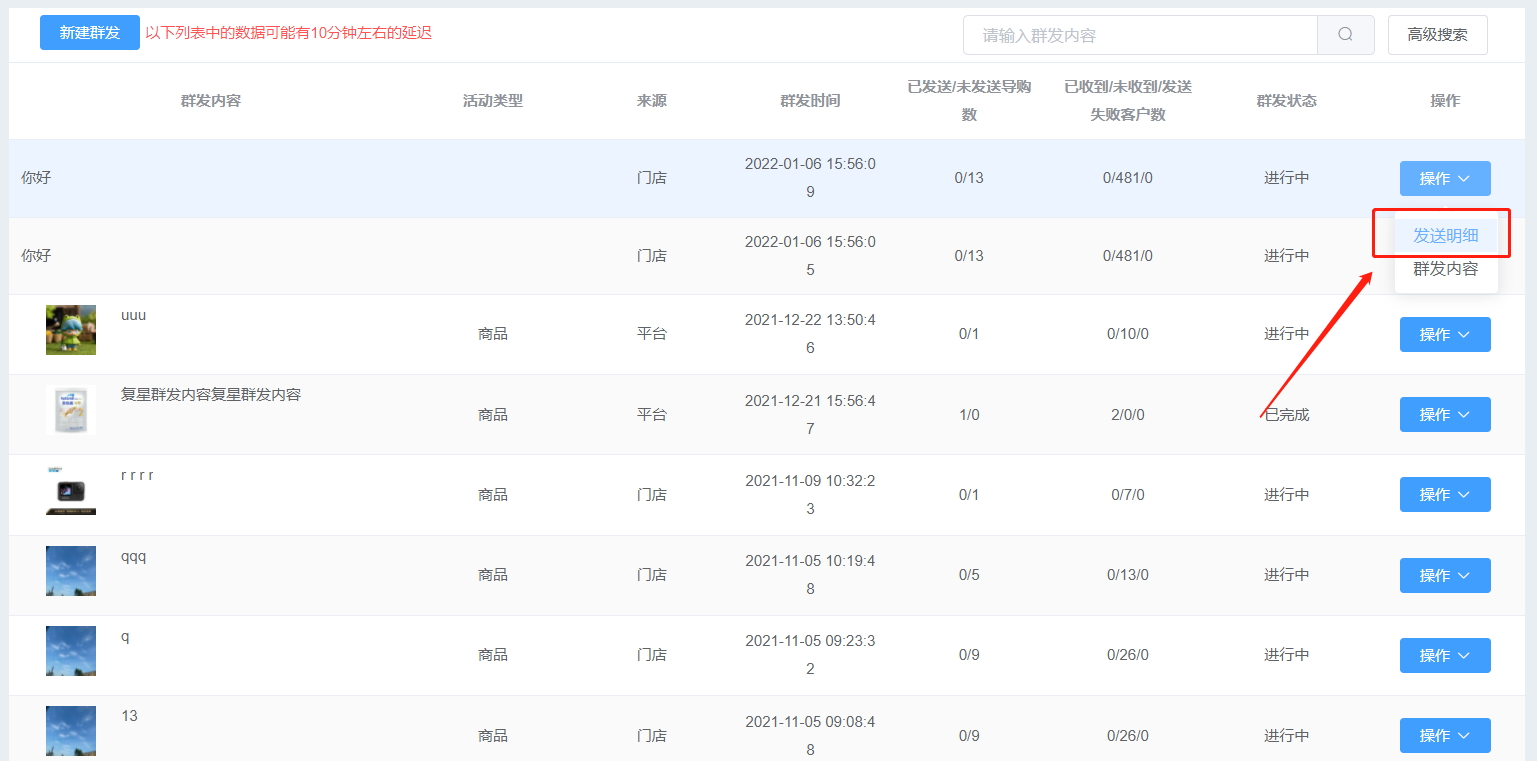Click the 来源 column header
1537x761 pixels.
tap(652, 101)
